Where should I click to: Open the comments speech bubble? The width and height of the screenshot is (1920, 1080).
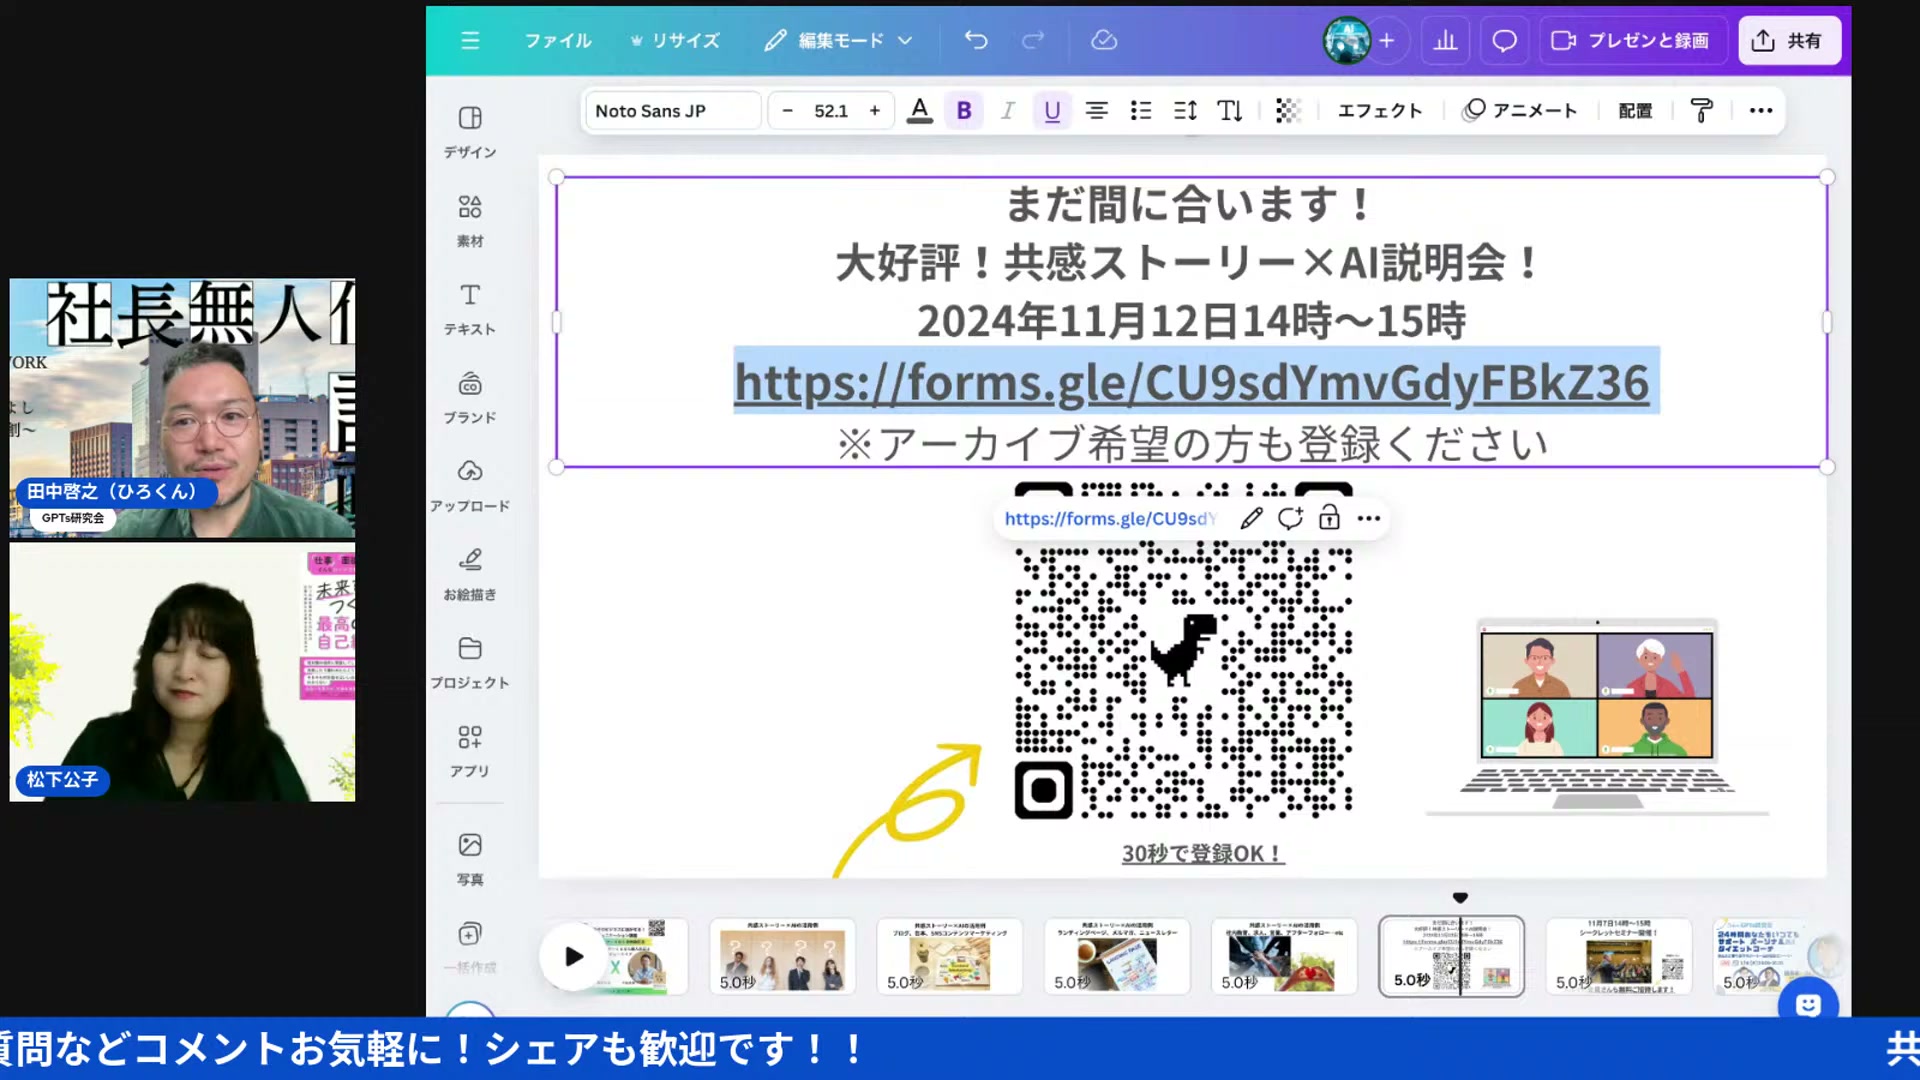click(1504, 40)
